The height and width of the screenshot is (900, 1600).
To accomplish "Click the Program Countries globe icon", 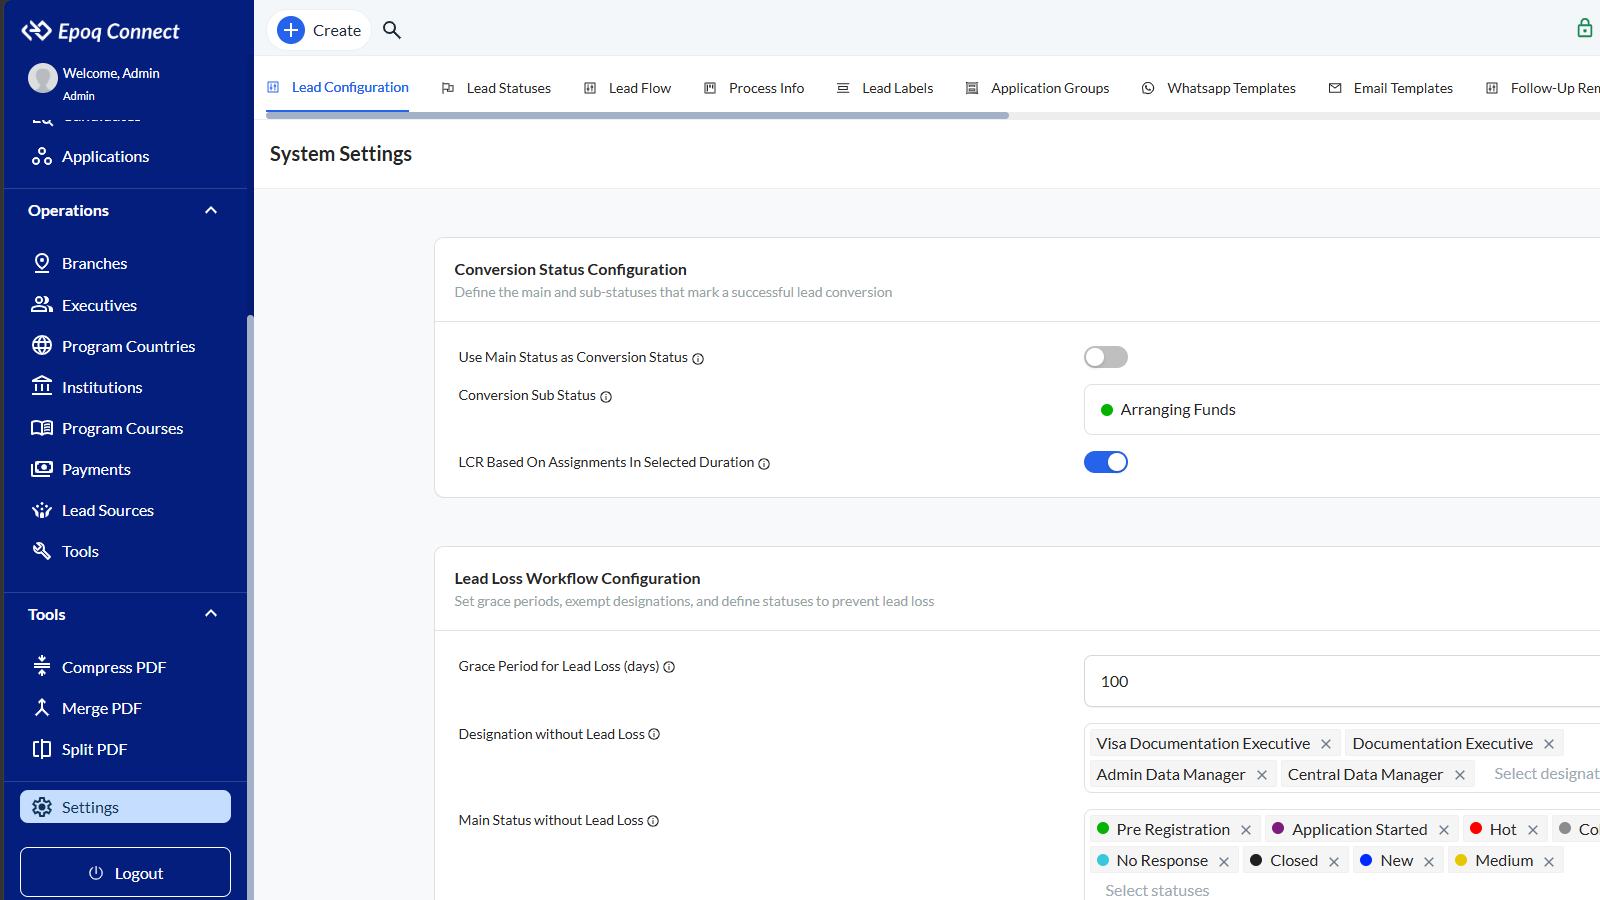I will pyautogui.click(x=42, y=346).
